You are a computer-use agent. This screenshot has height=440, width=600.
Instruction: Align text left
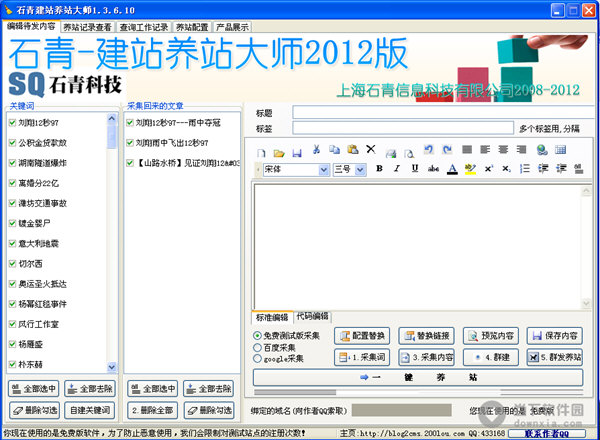click(485, 150)
